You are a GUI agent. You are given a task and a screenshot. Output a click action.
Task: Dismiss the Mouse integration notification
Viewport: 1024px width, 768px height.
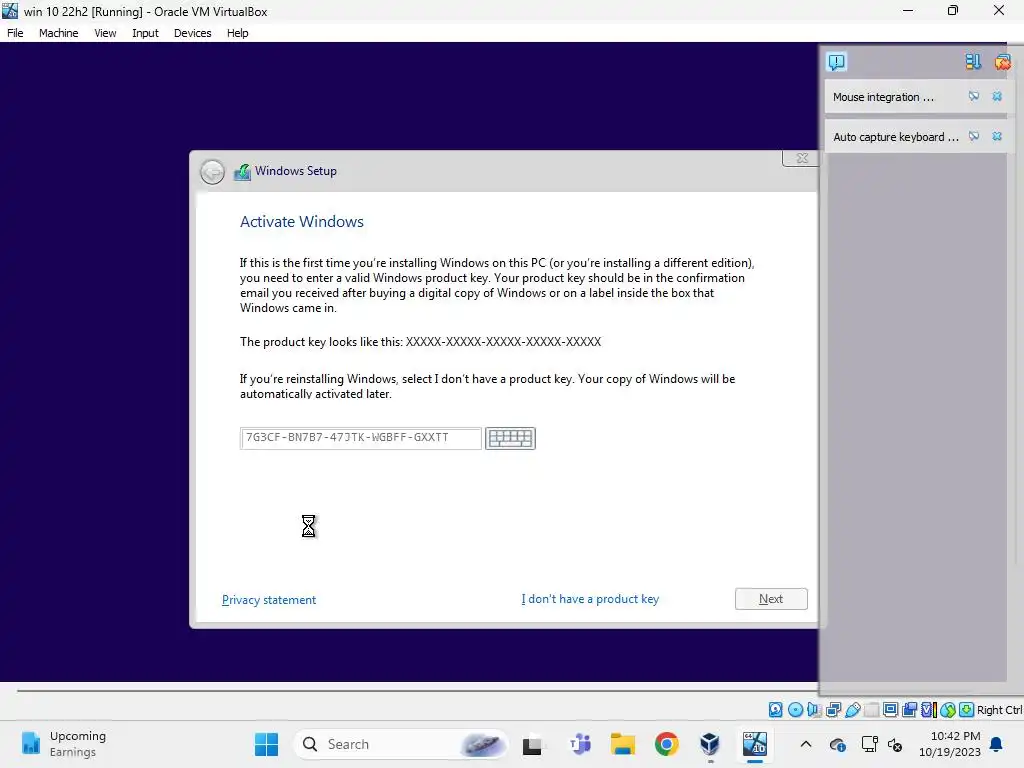pos(997,97)
